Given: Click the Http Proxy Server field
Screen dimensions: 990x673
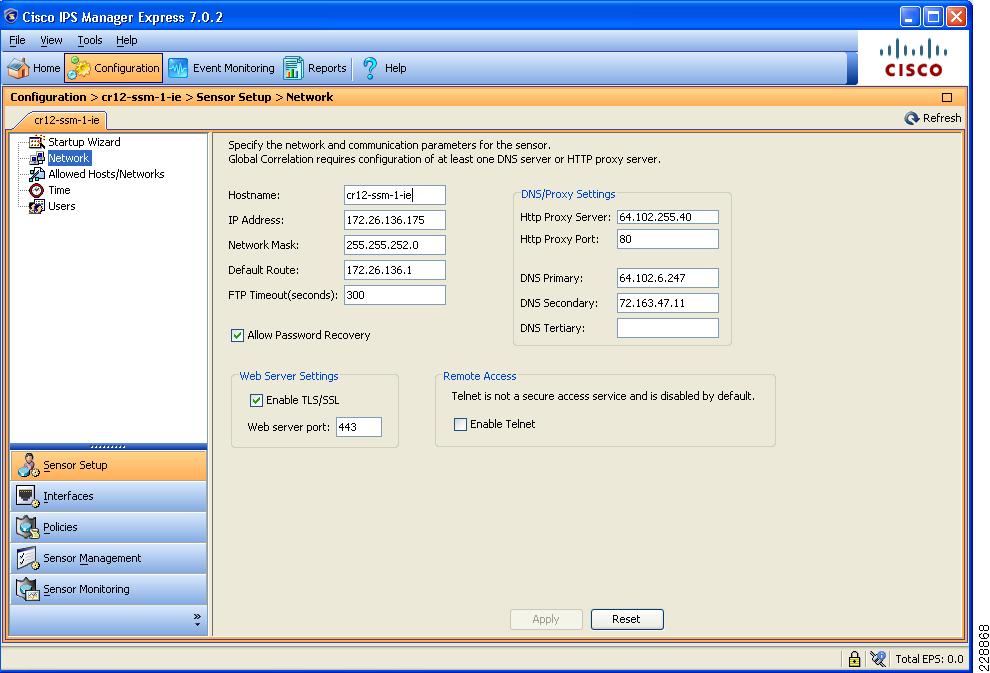Looking at the screenshot, I should [x=667, y=217].
